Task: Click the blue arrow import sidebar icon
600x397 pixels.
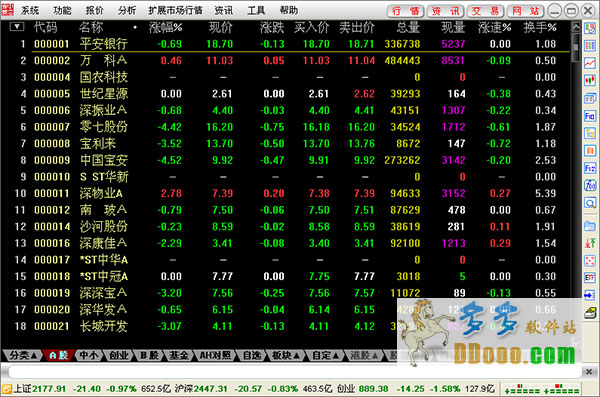Action: pos(590,295)
